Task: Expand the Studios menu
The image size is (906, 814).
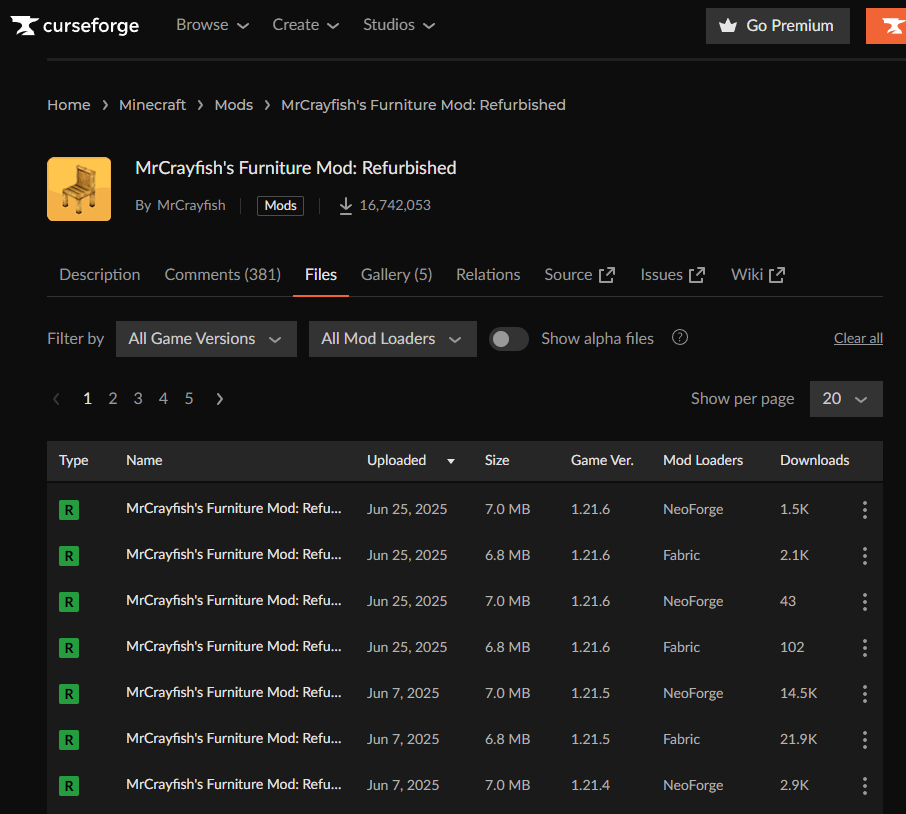Action: (399, 25)
